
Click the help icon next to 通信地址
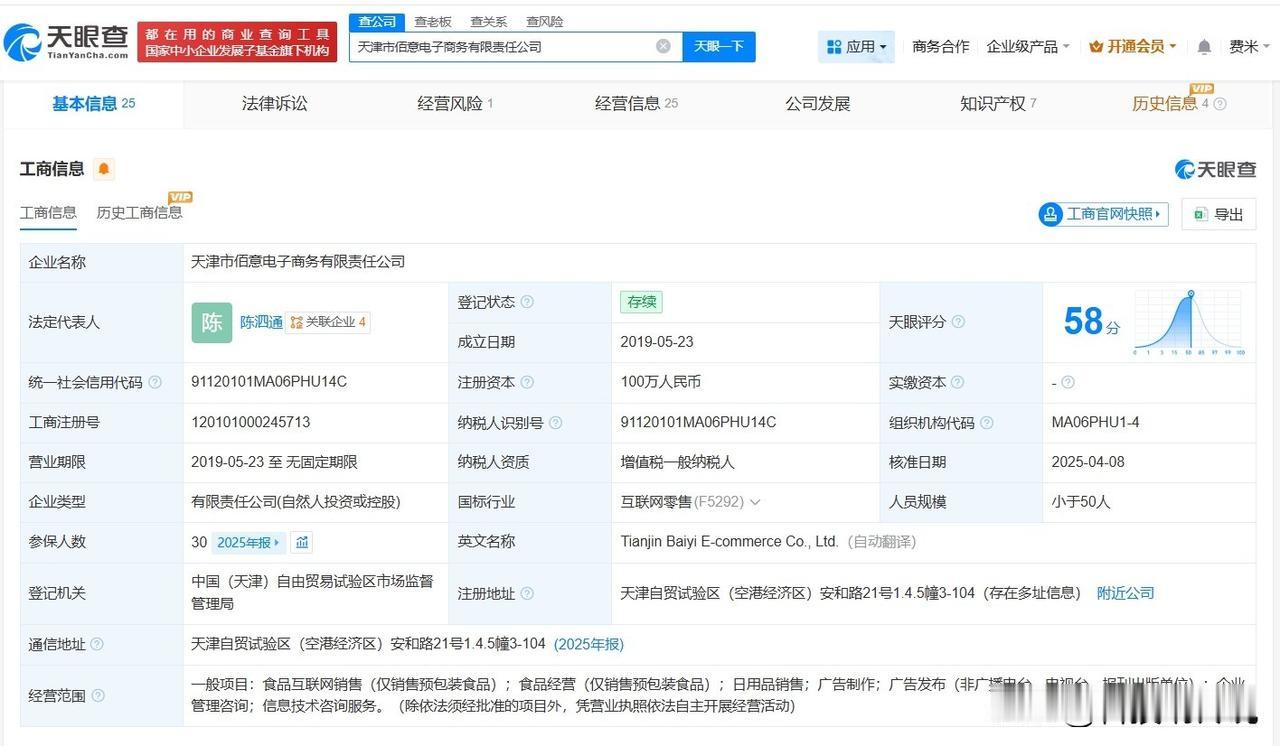97,645
